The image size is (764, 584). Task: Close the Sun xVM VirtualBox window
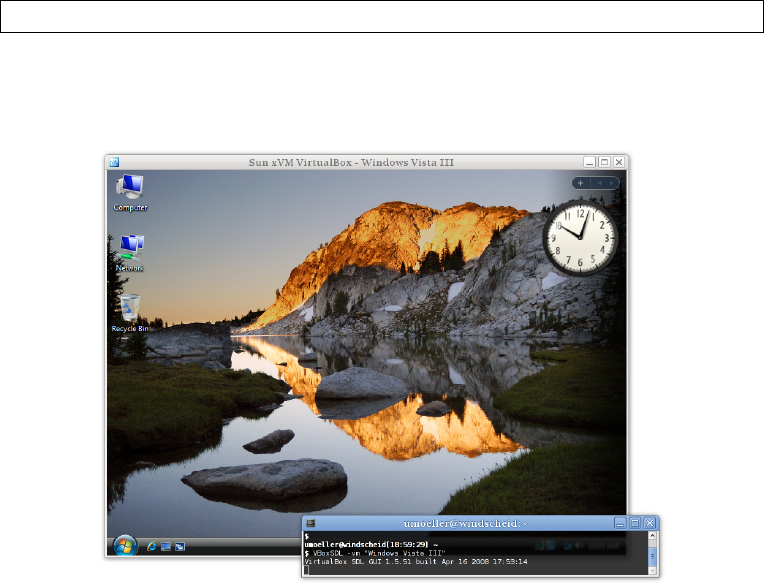pos(619,162)
